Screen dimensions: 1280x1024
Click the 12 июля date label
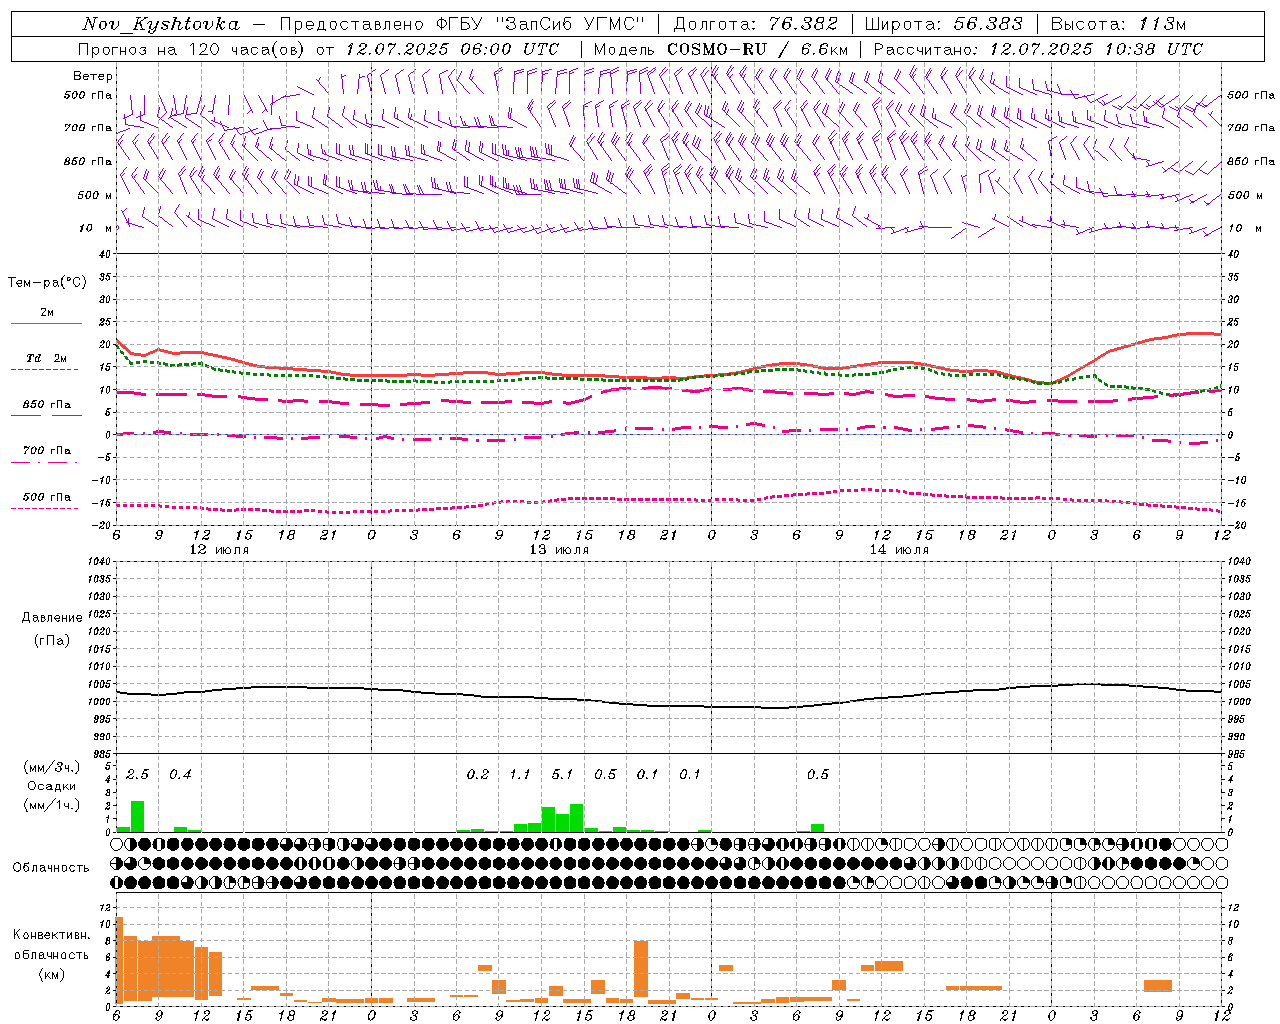pyautogui.click(x=219, y=549)
